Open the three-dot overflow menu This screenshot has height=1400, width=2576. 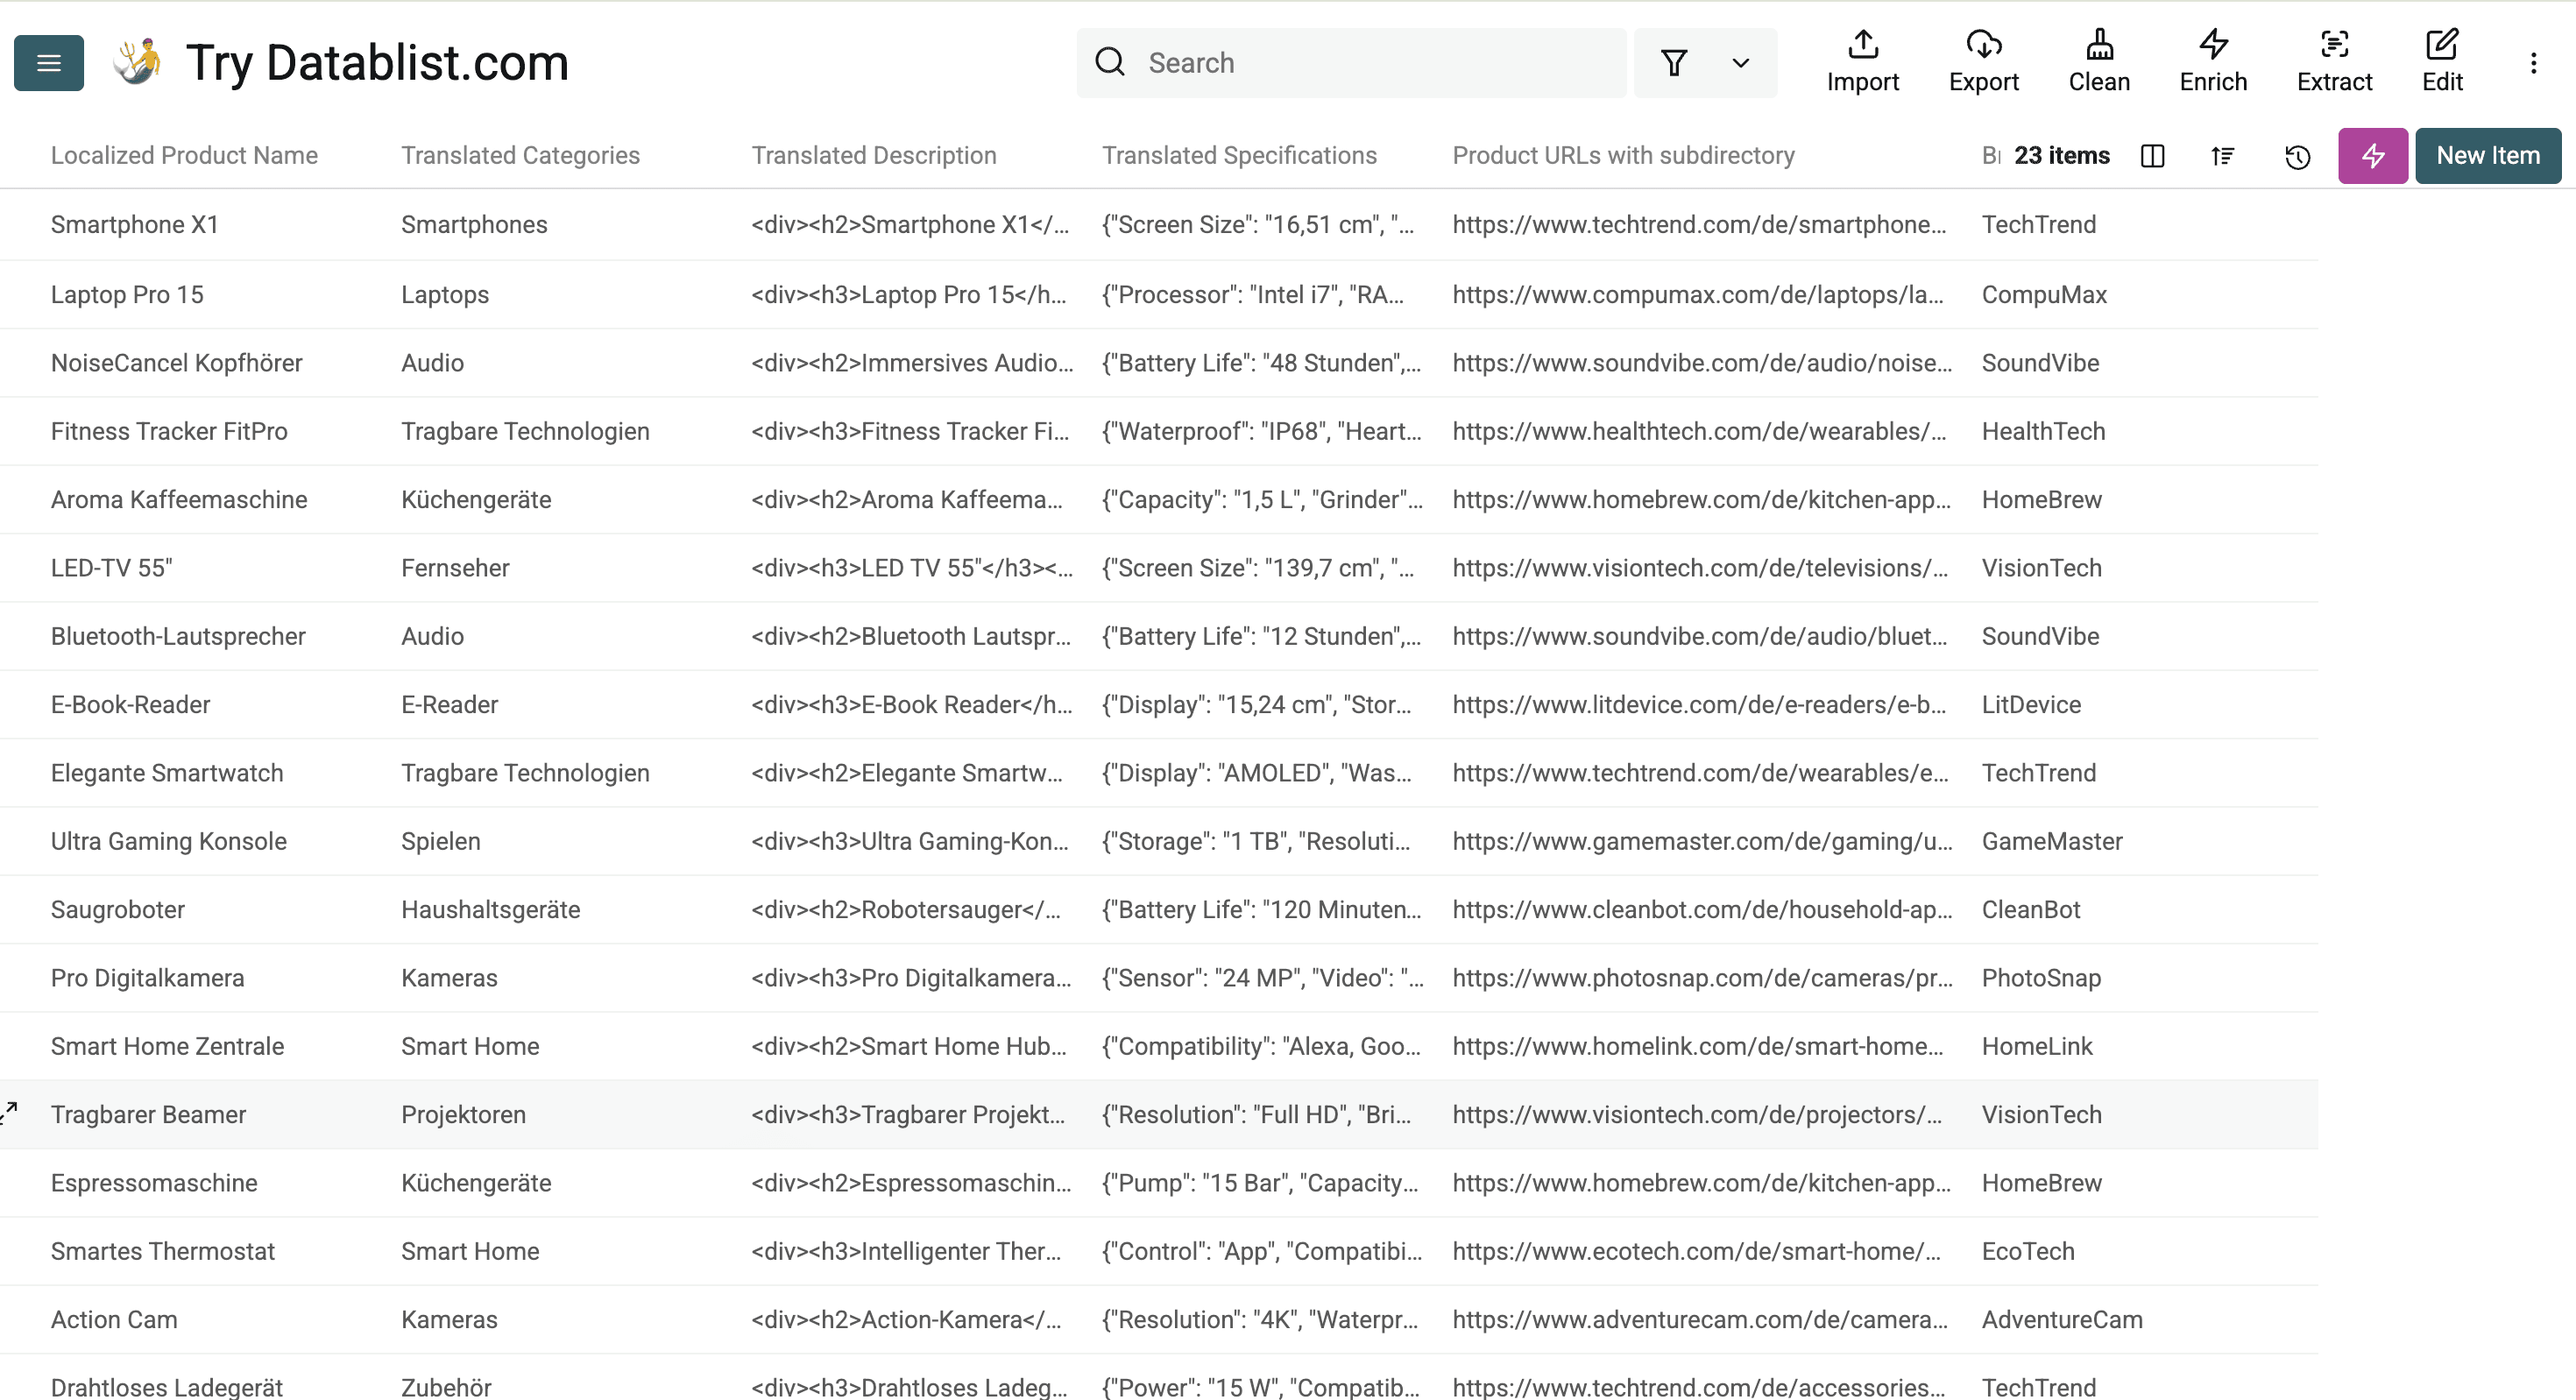click(x=2534, y=62)
